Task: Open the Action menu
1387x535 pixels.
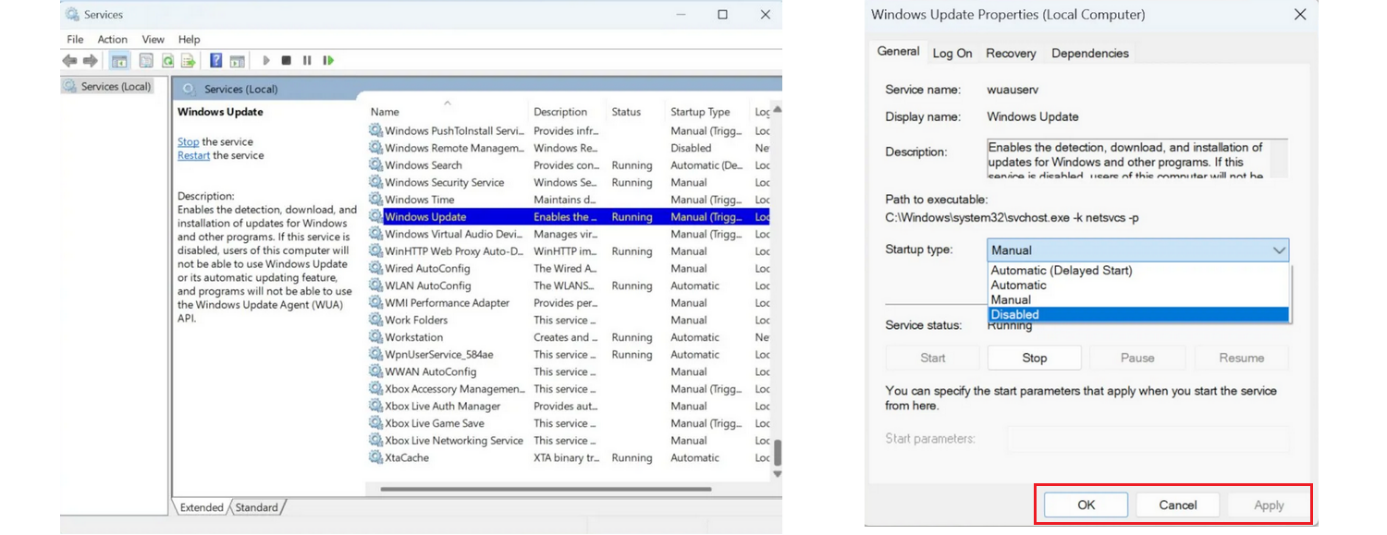Action: click(112, 39)
